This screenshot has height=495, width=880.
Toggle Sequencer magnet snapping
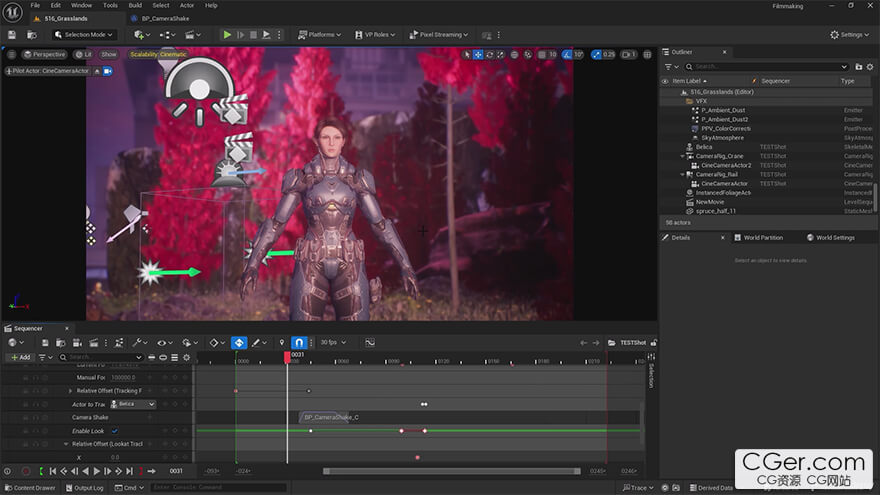299,342
